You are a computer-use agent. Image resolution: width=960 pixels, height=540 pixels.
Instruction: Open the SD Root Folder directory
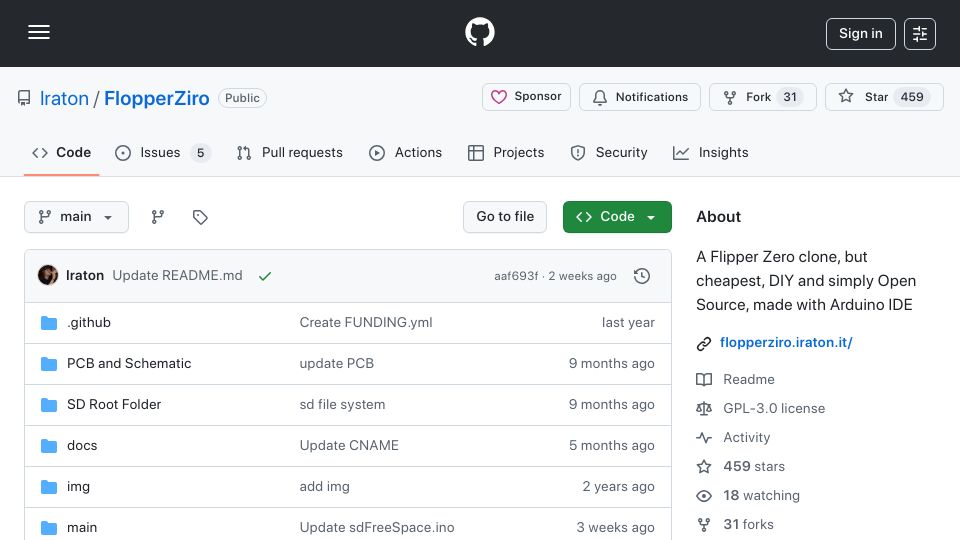[114, 405]
